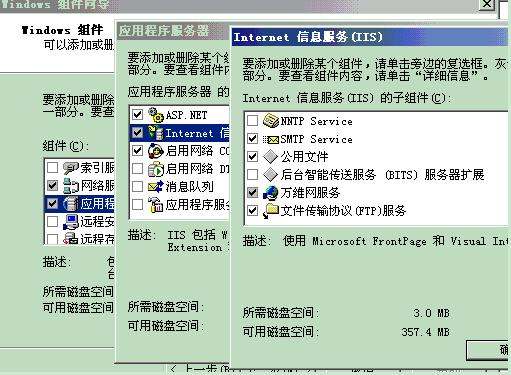Click the 启用网络 COM+ icon
Image resolution: width=511 pixels, height=375 pixels.
tap(156, 151)
